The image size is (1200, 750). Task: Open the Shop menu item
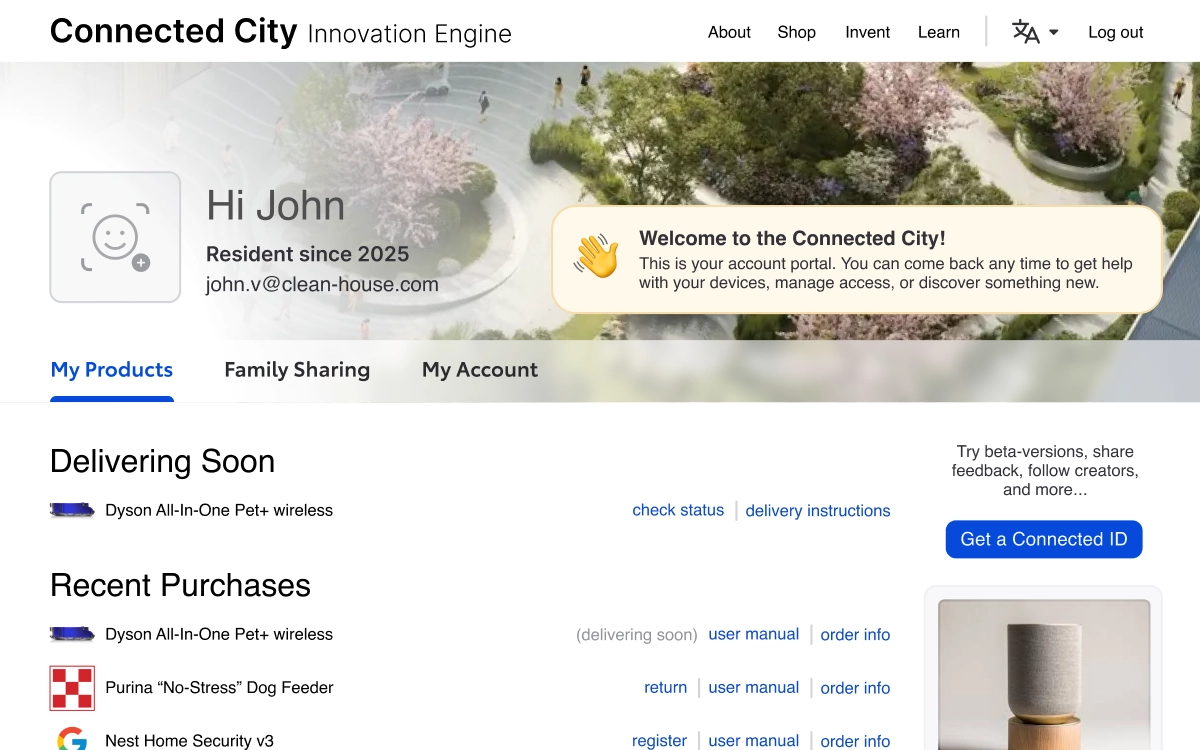click(x=797, y=32)
